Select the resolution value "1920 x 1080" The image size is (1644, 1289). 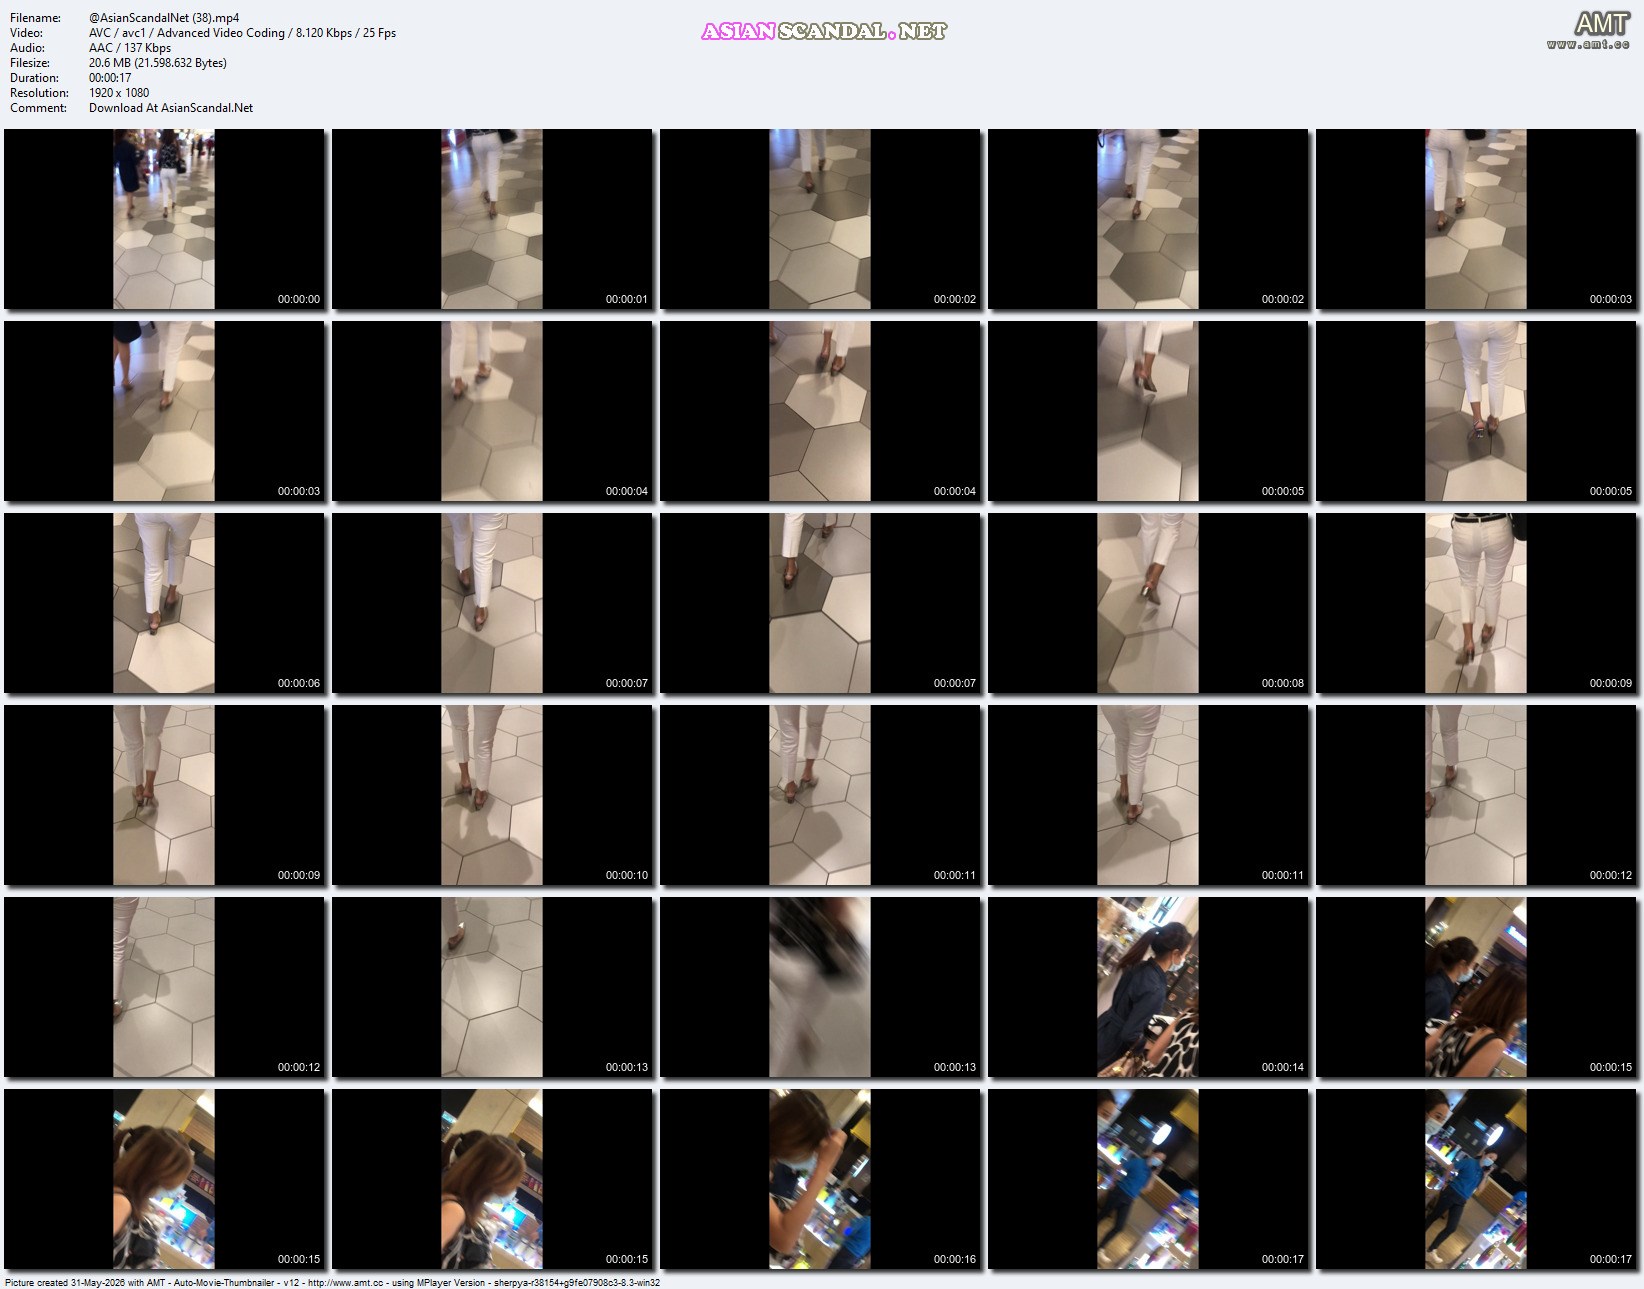tap(119, 93)
